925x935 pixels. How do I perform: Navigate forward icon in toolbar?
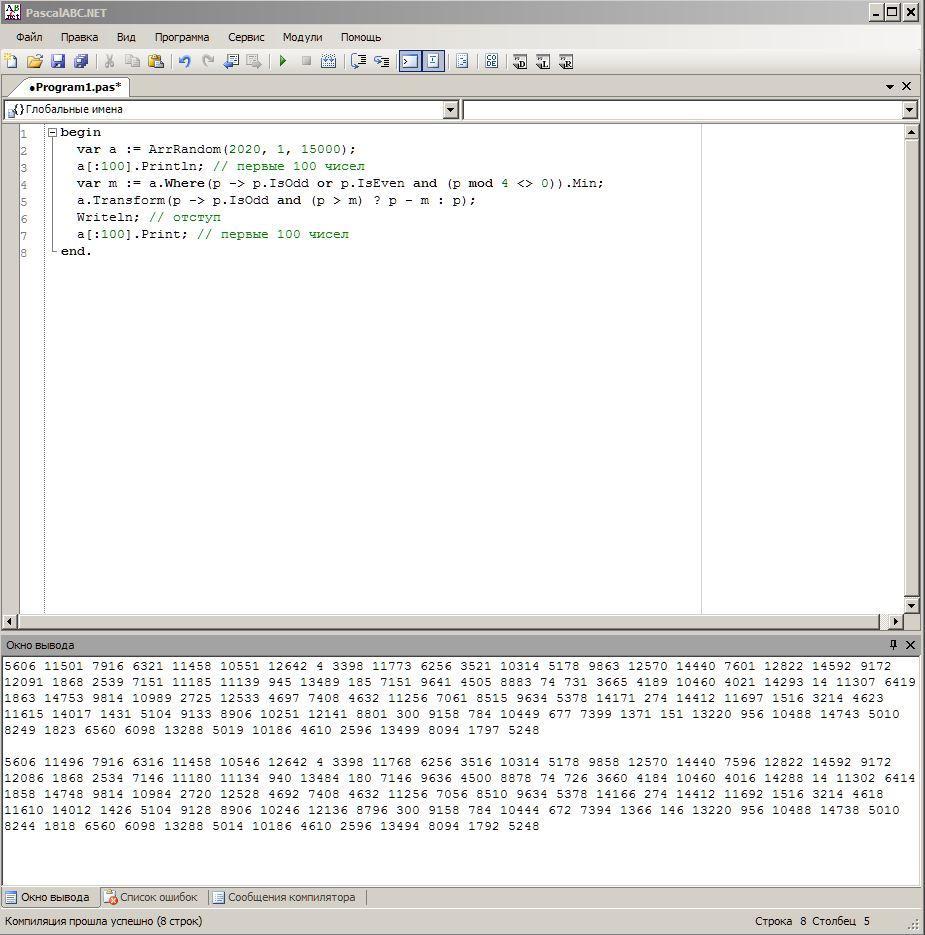[x=254, y=61]
